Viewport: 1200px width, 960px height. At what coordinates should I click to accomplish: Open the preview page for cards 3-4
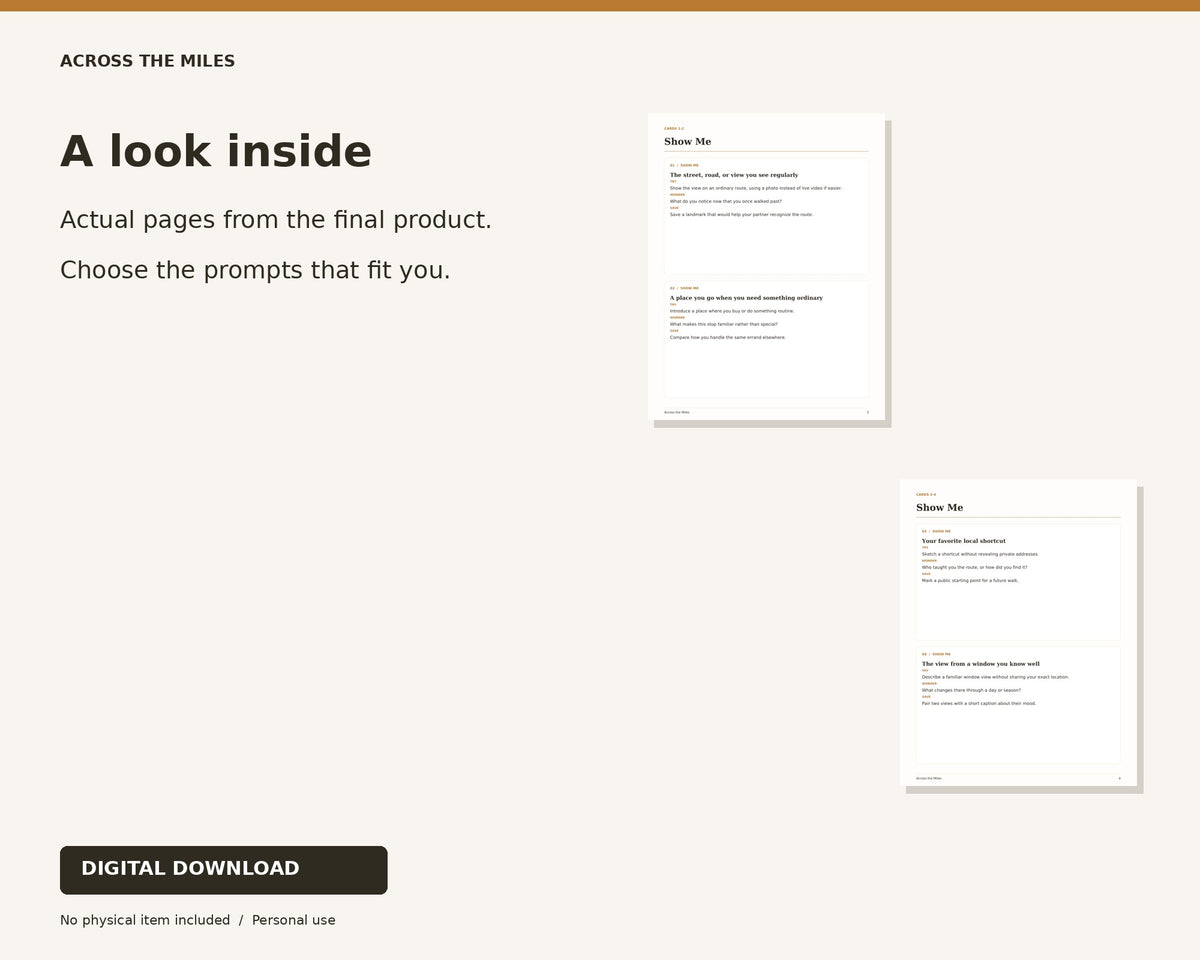(x=1018, y=633)
